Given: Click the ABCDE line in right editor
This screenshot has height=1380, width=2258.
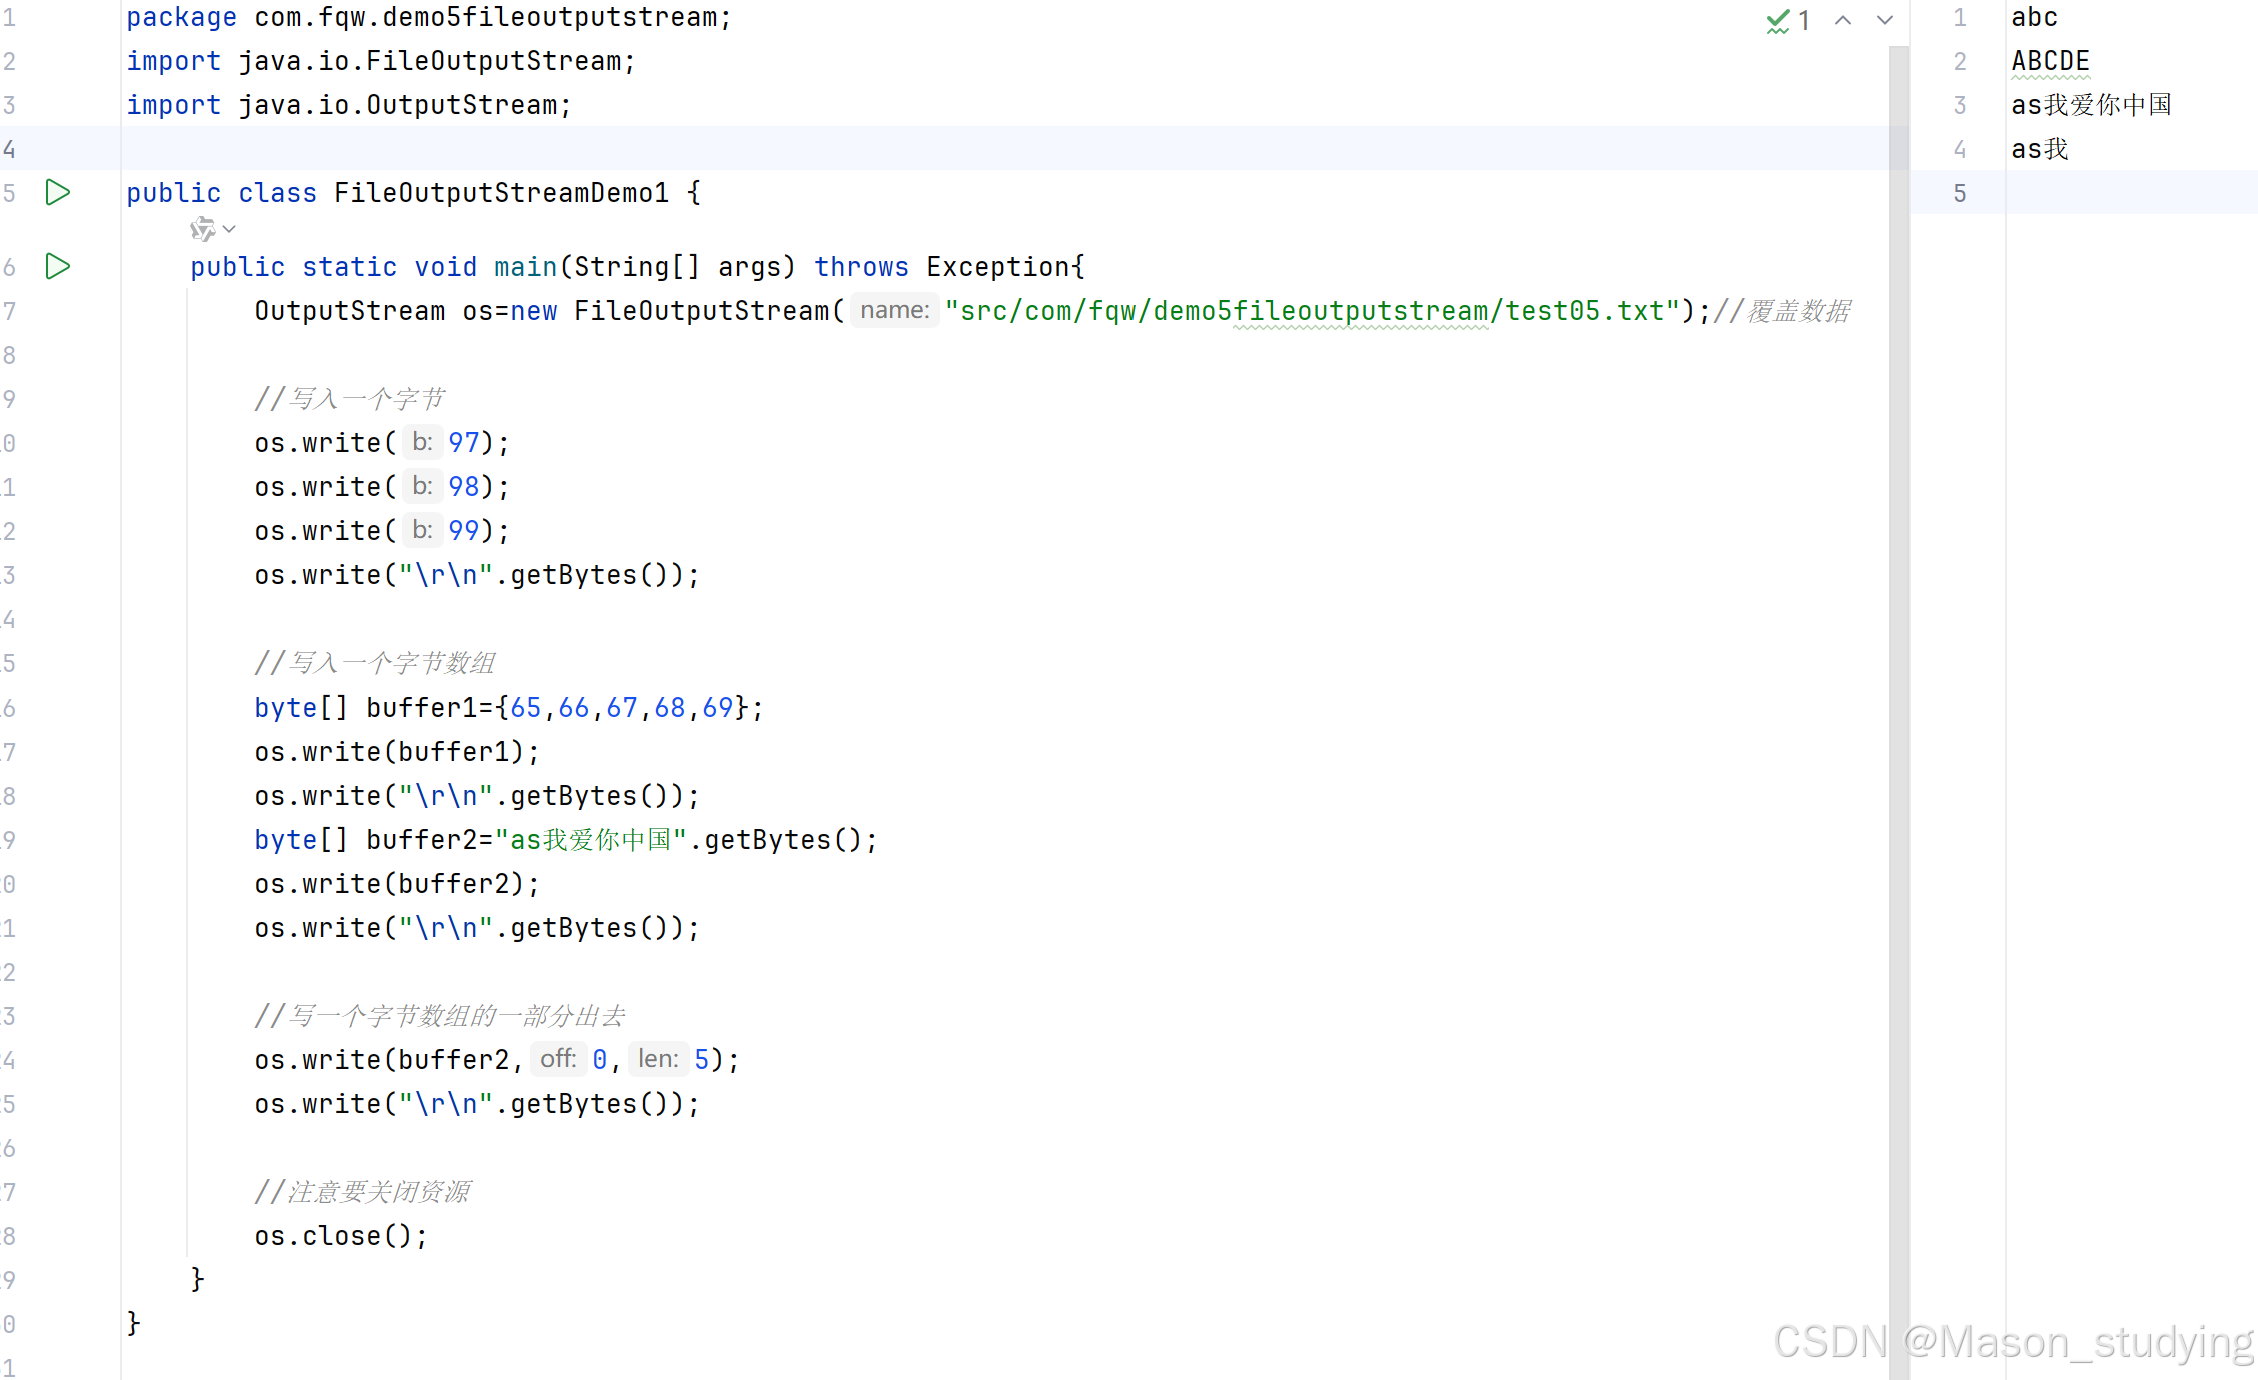Looking at the screenshot, I should coord(2050,61).
